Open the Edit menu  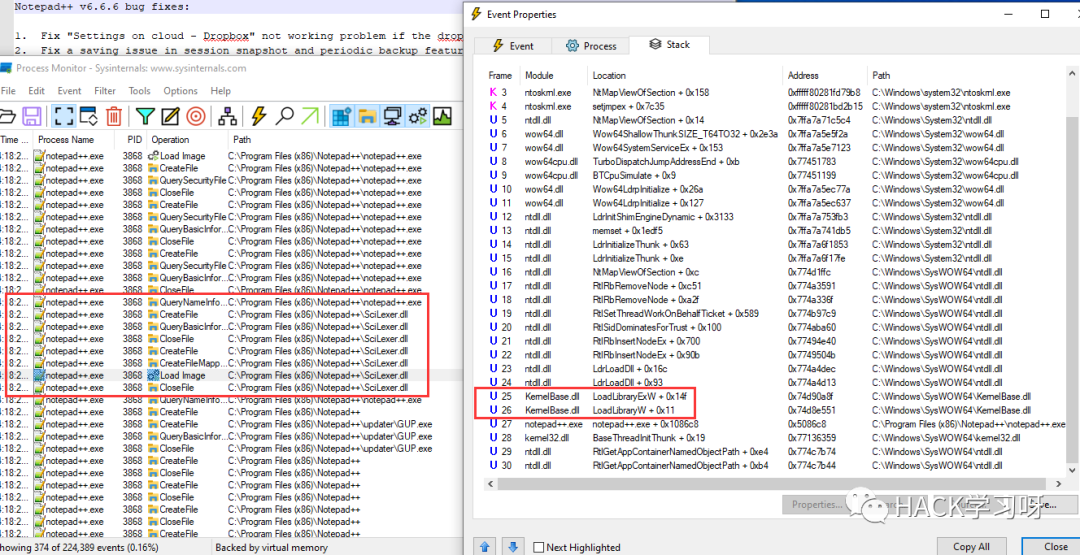pyautogui.click(x=37, y=91)
